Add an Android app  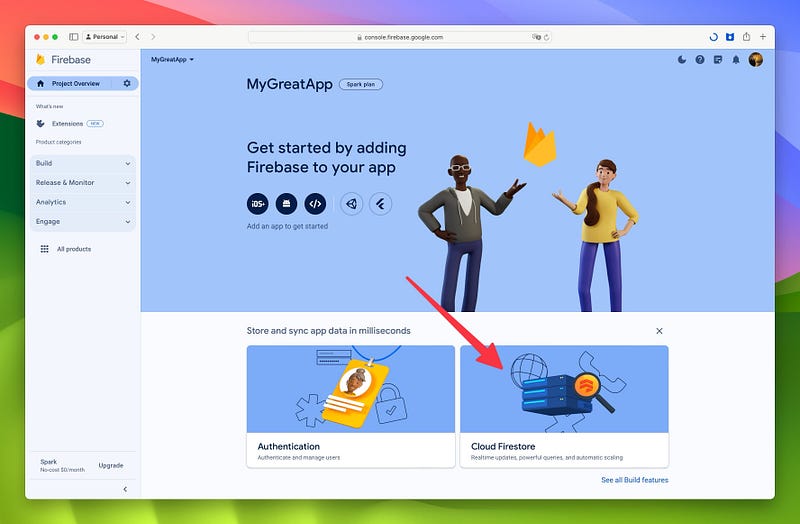(286, 204)
